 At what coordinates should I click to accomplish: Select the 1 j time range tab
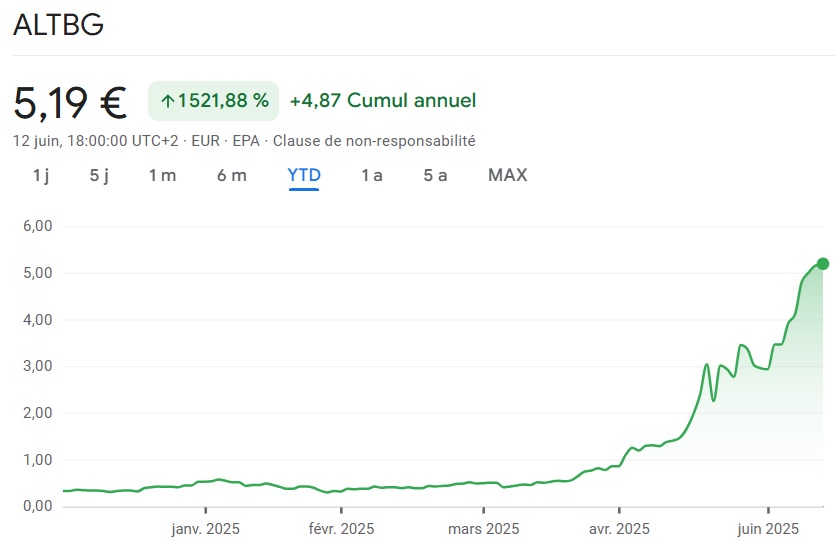41,175
